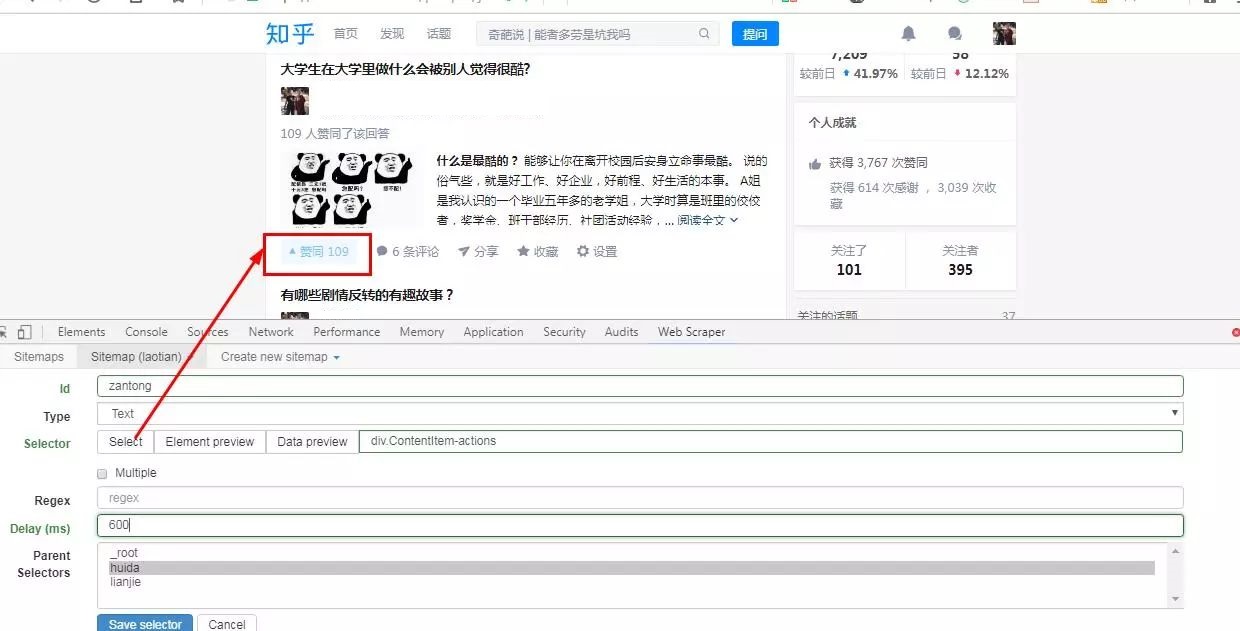The image size is (1240, 631).
Task: Toggle the device toolbar icon in DevTools
Action: [x=27, y=331]
